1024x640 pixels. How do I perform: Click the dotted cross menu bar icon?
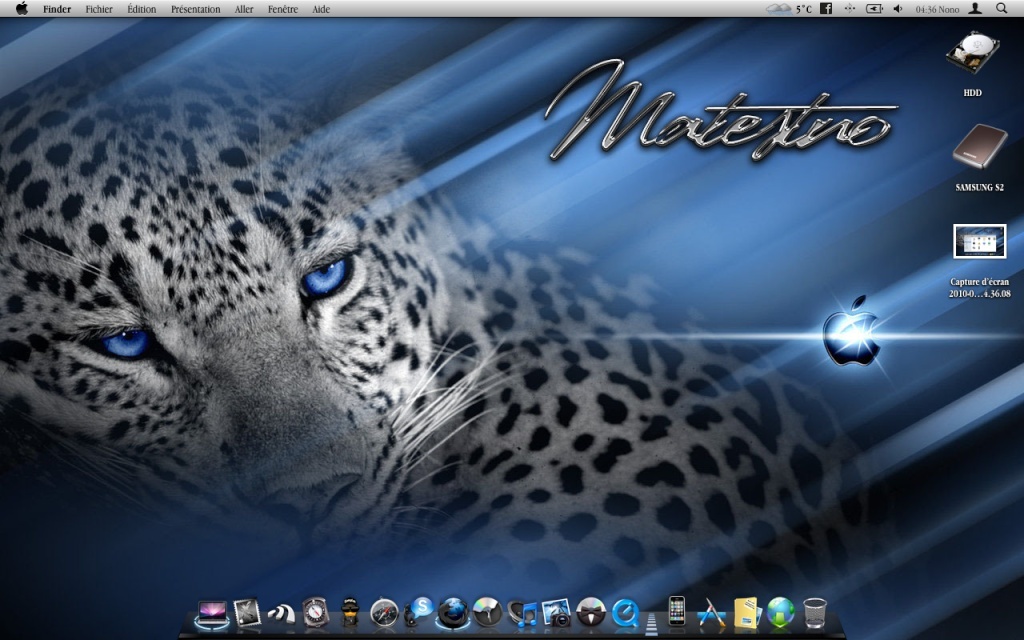click(x=849, y=8)
